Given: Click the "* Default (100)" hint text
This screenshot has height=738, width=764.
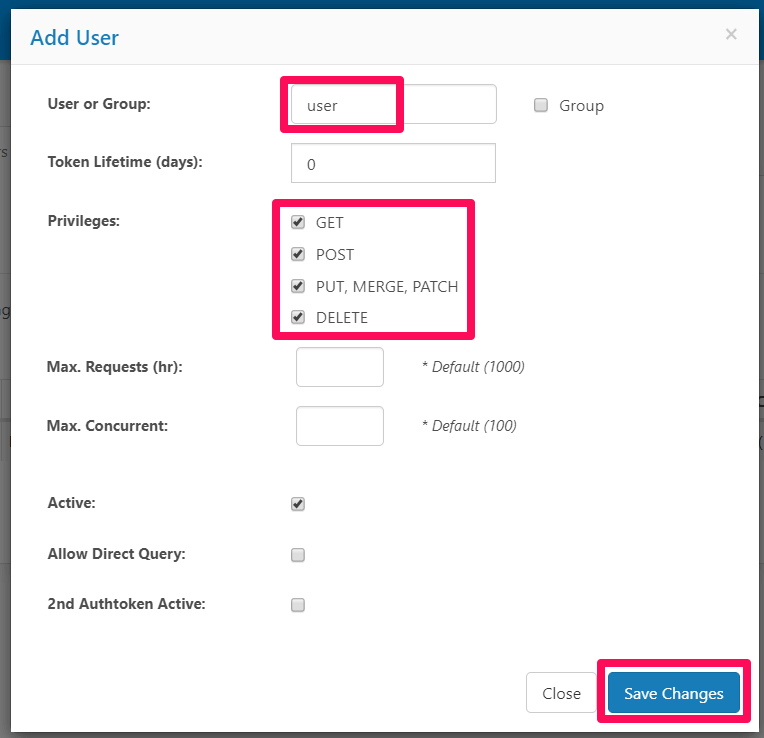Looking at the screenshot, I should click(x=469, y=426).
